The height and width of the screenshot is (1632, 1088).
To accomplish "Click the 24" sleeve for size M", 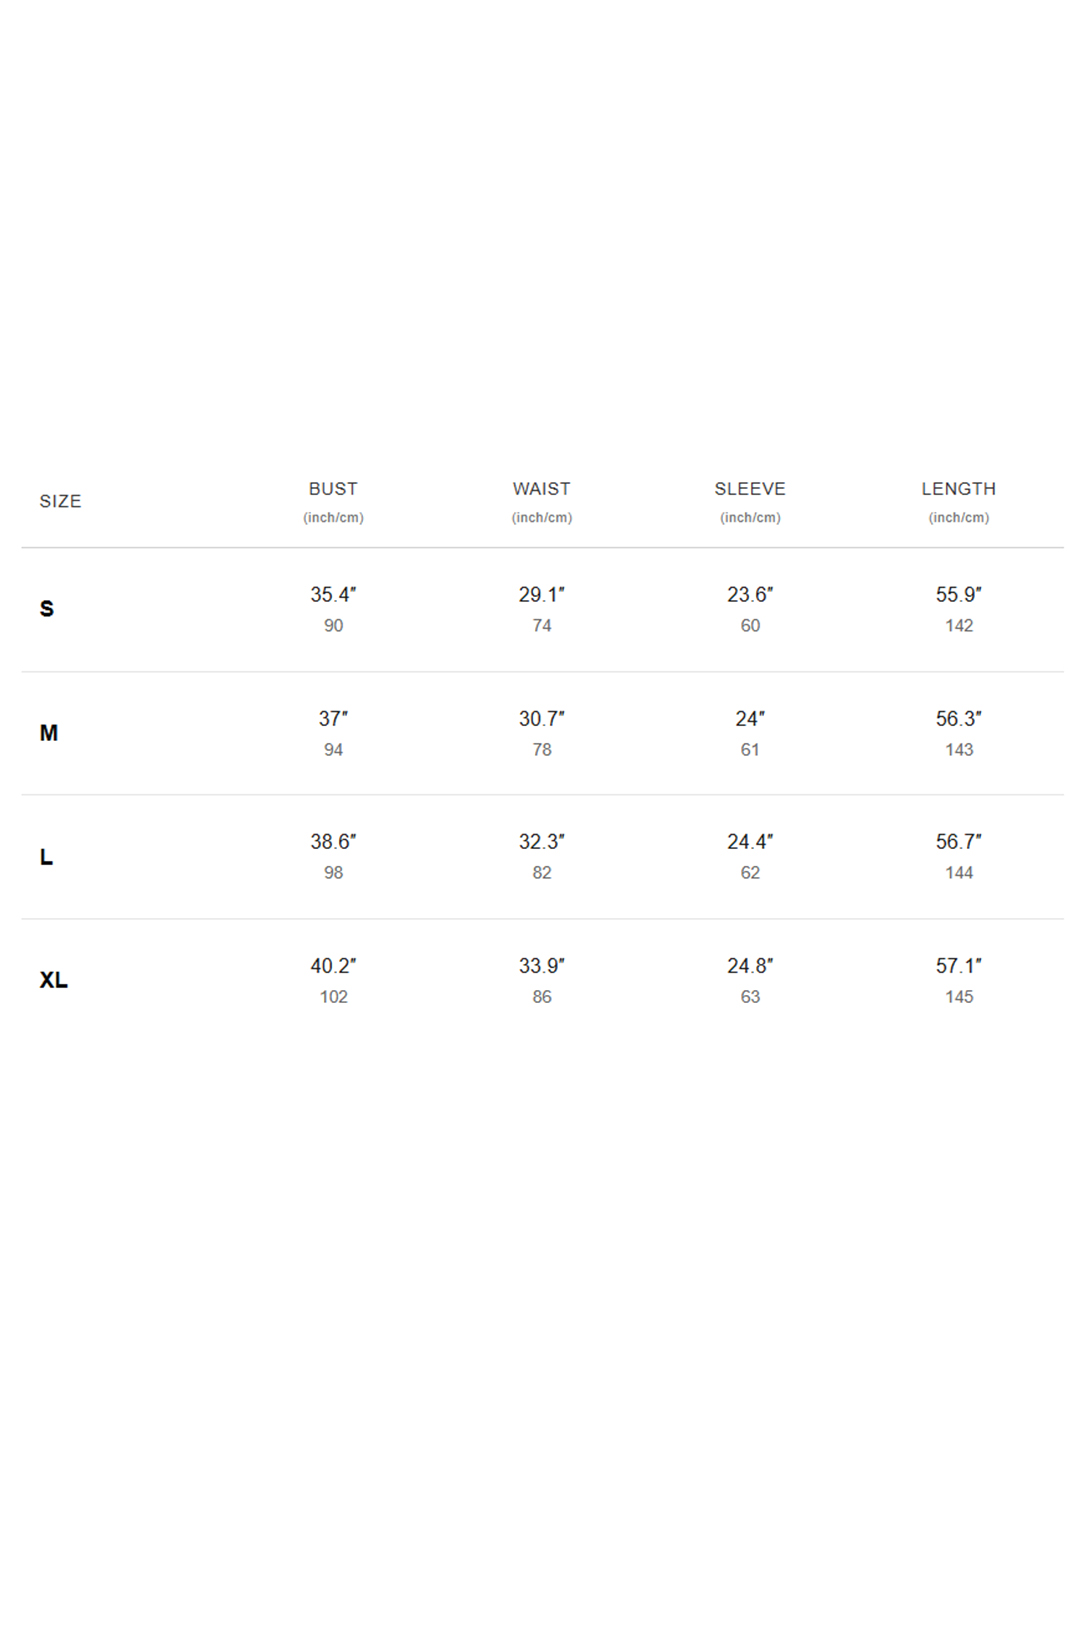I will (x=750, y=719).
